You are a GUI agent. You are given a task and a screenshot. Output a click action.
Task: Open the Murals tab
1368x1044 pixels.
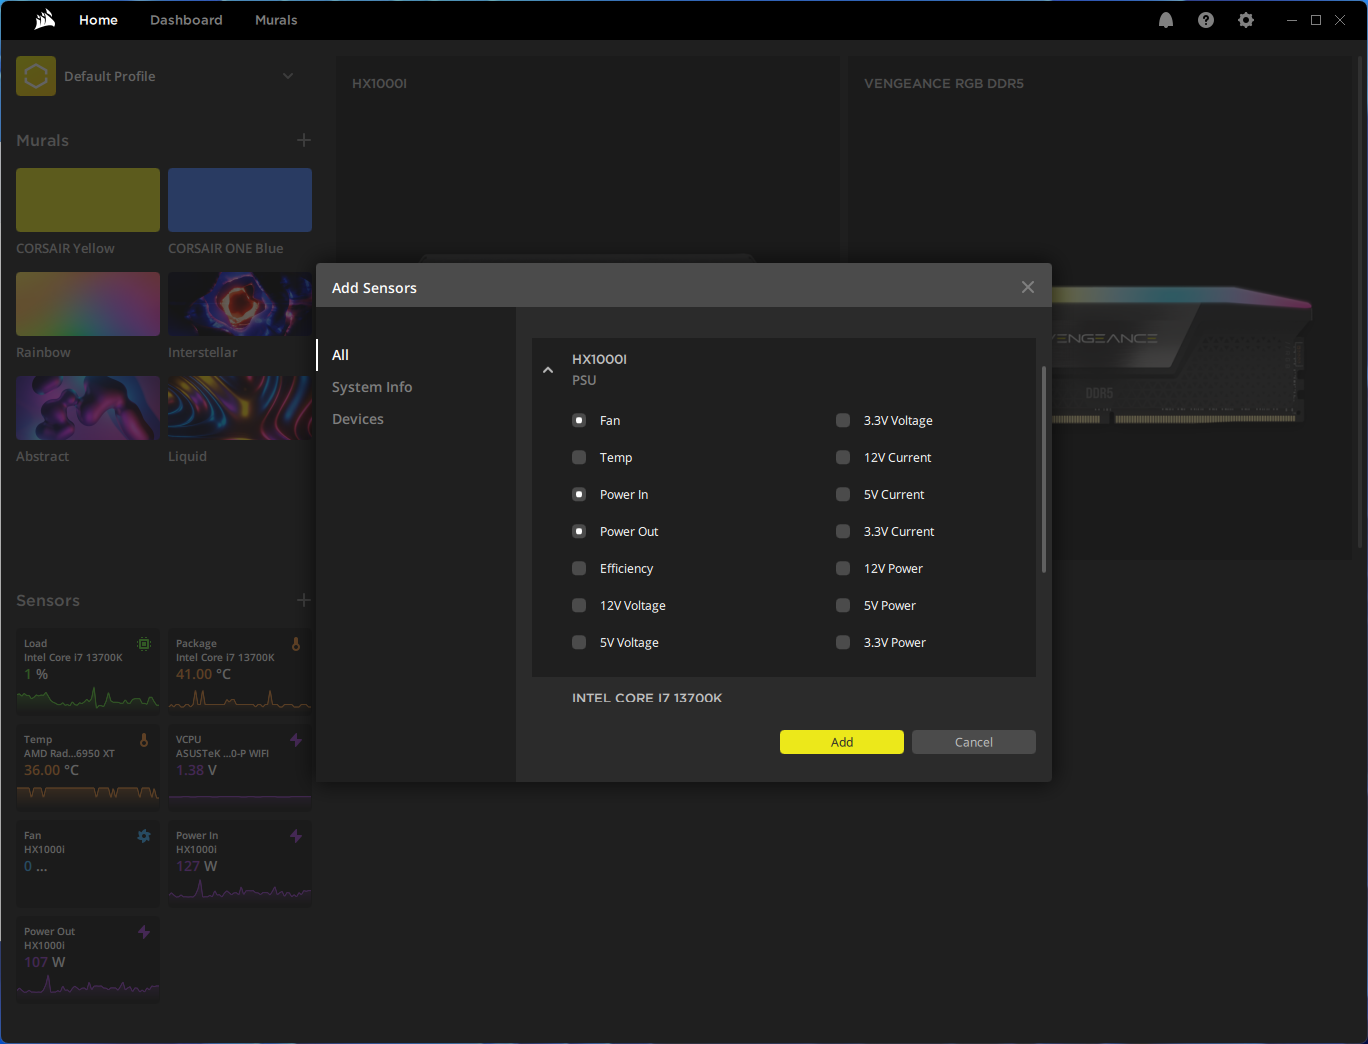[x=276, y=20]
